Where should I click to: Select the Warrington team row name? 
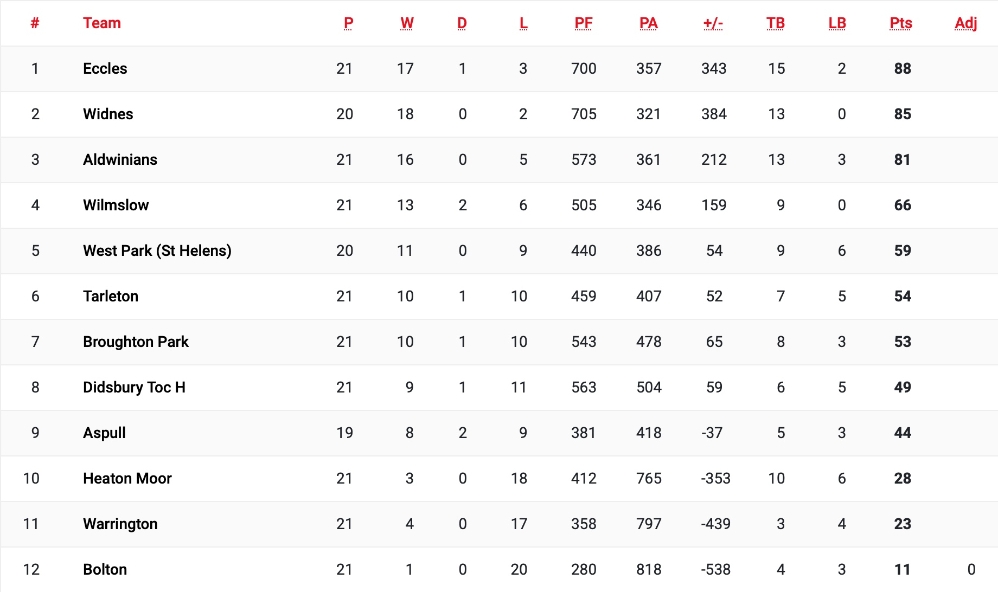[120, 524]
